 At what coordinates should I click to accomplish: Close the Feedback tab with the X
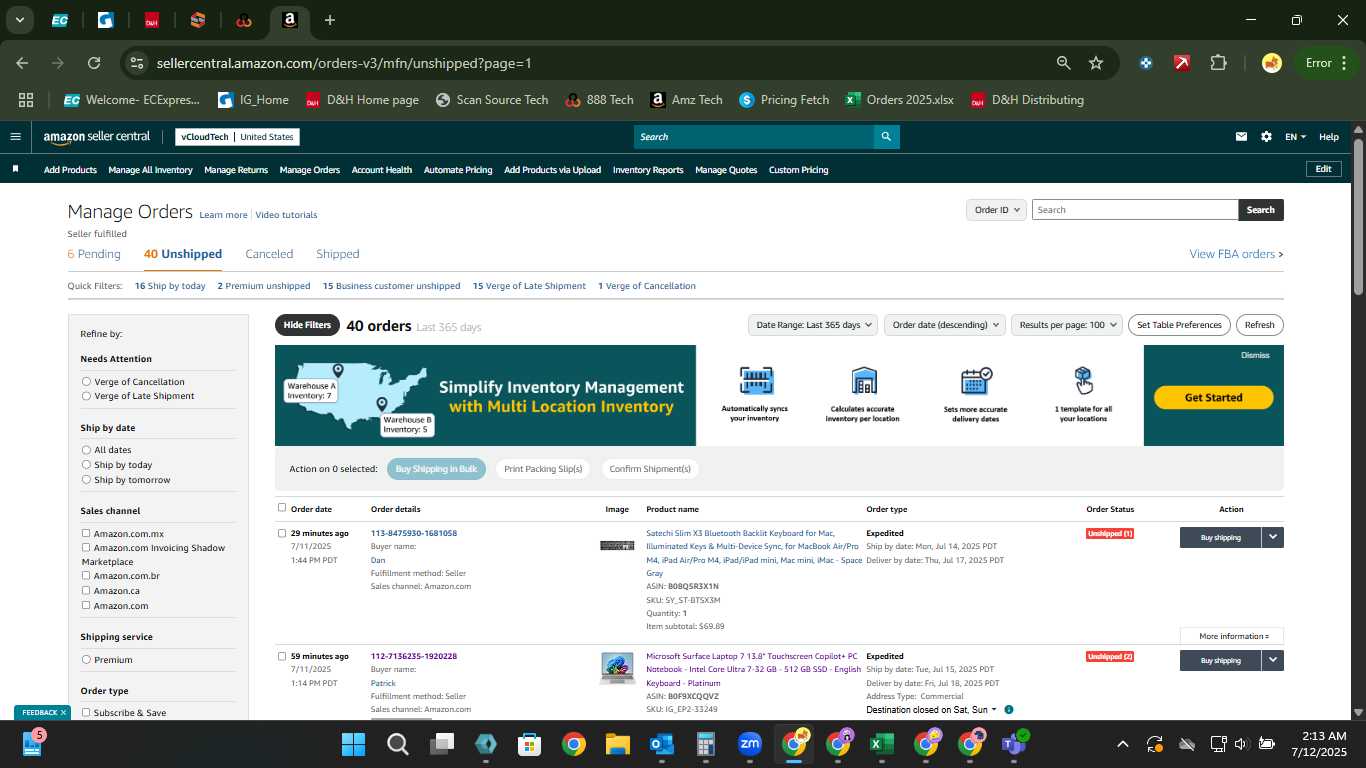click(x=63, y=712)
